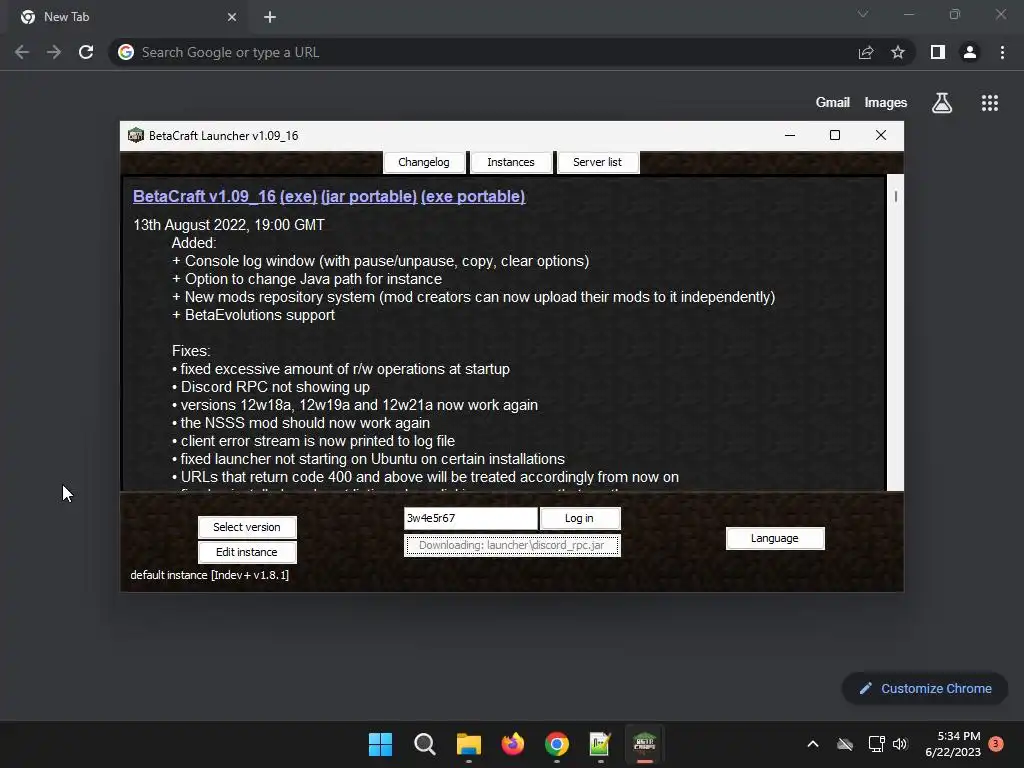The width and height of the screenshot is (1024, 768).
Task: Reload the Chrome page
Action: point(86,52)
